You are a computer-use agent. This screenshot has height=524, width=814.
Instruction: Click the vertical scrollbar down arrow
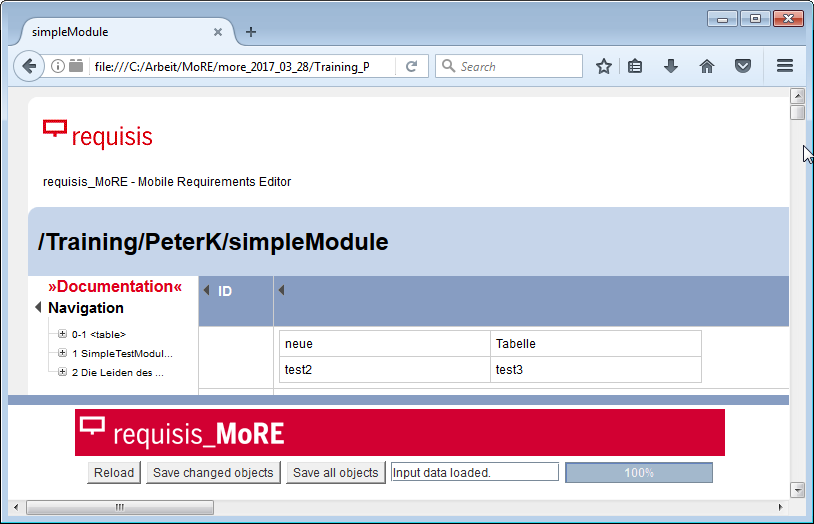point(797,490)
